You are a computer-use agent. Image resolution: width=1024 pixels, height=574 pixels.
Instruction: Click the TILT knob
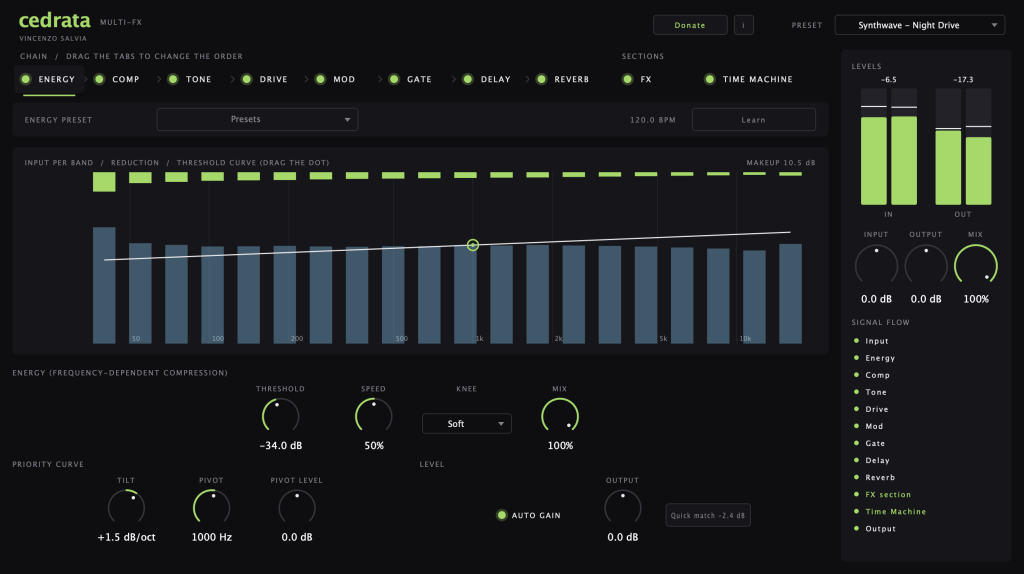126,507
